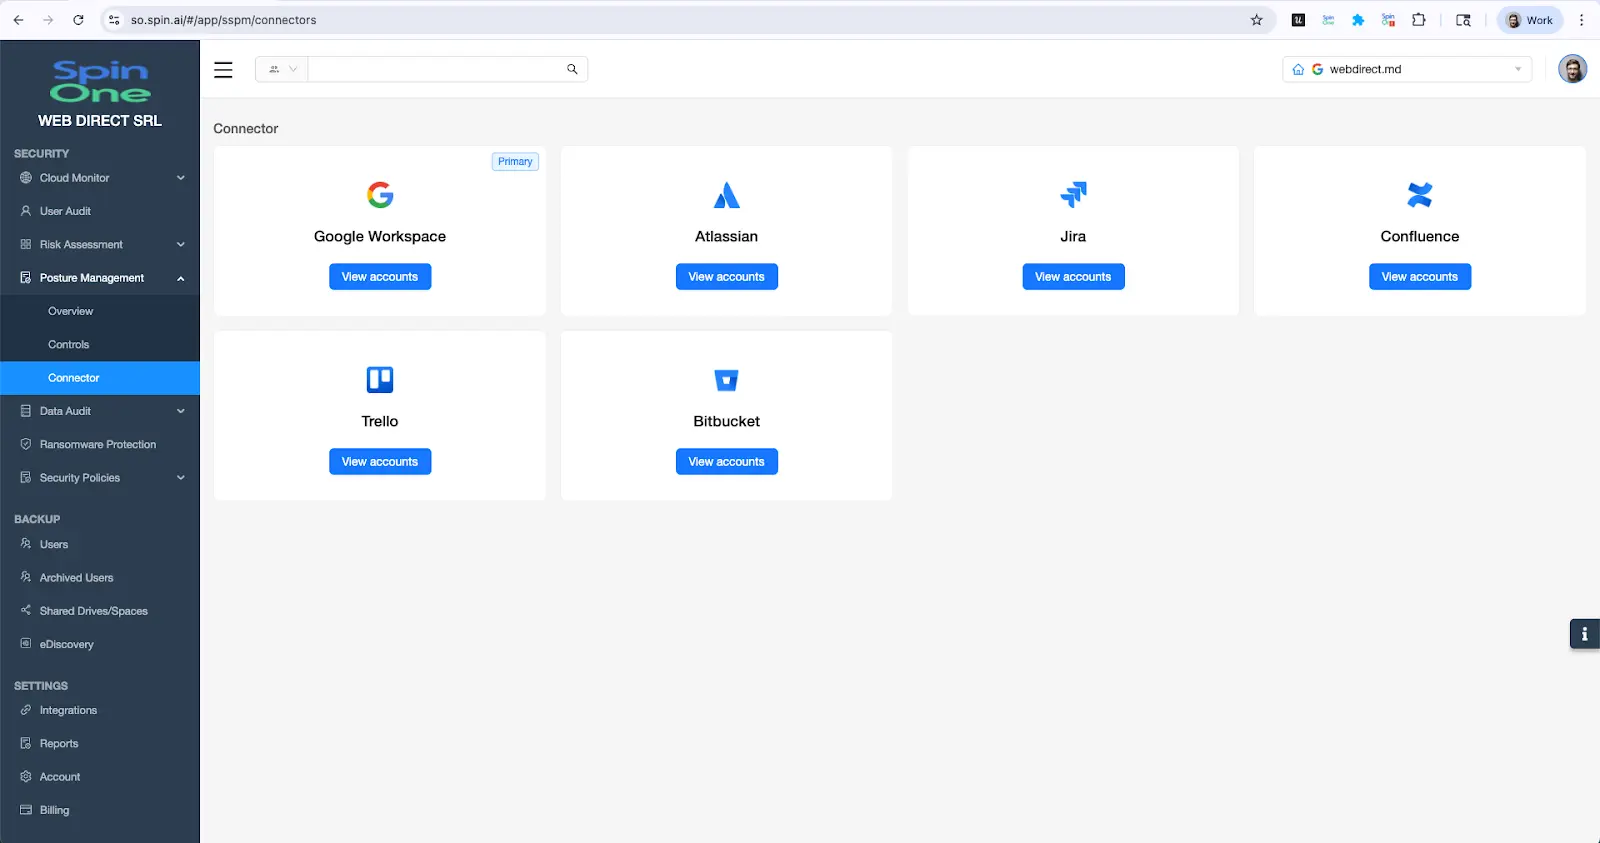View accounts for Bitbucket
The height and width of the screenshot is (843, 1600).
(727, 462)
